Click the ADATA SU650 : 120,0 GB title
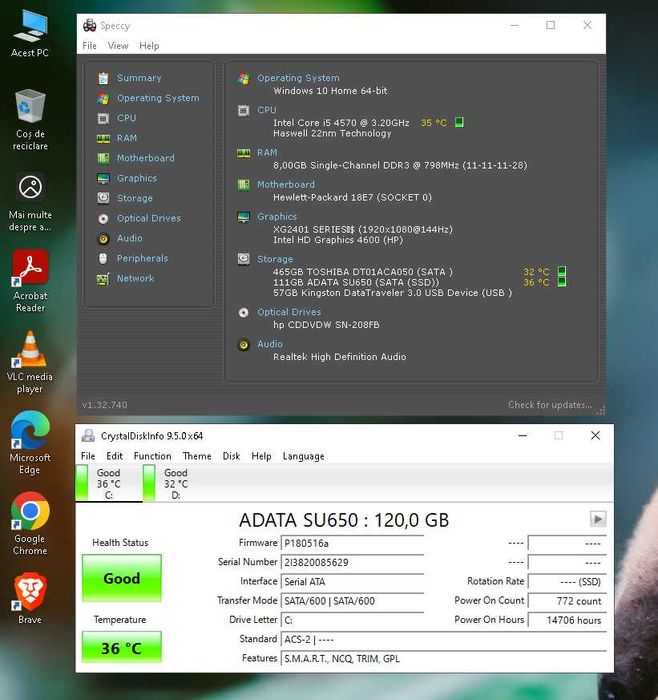The image size is (658, 700). click(344, 520)
